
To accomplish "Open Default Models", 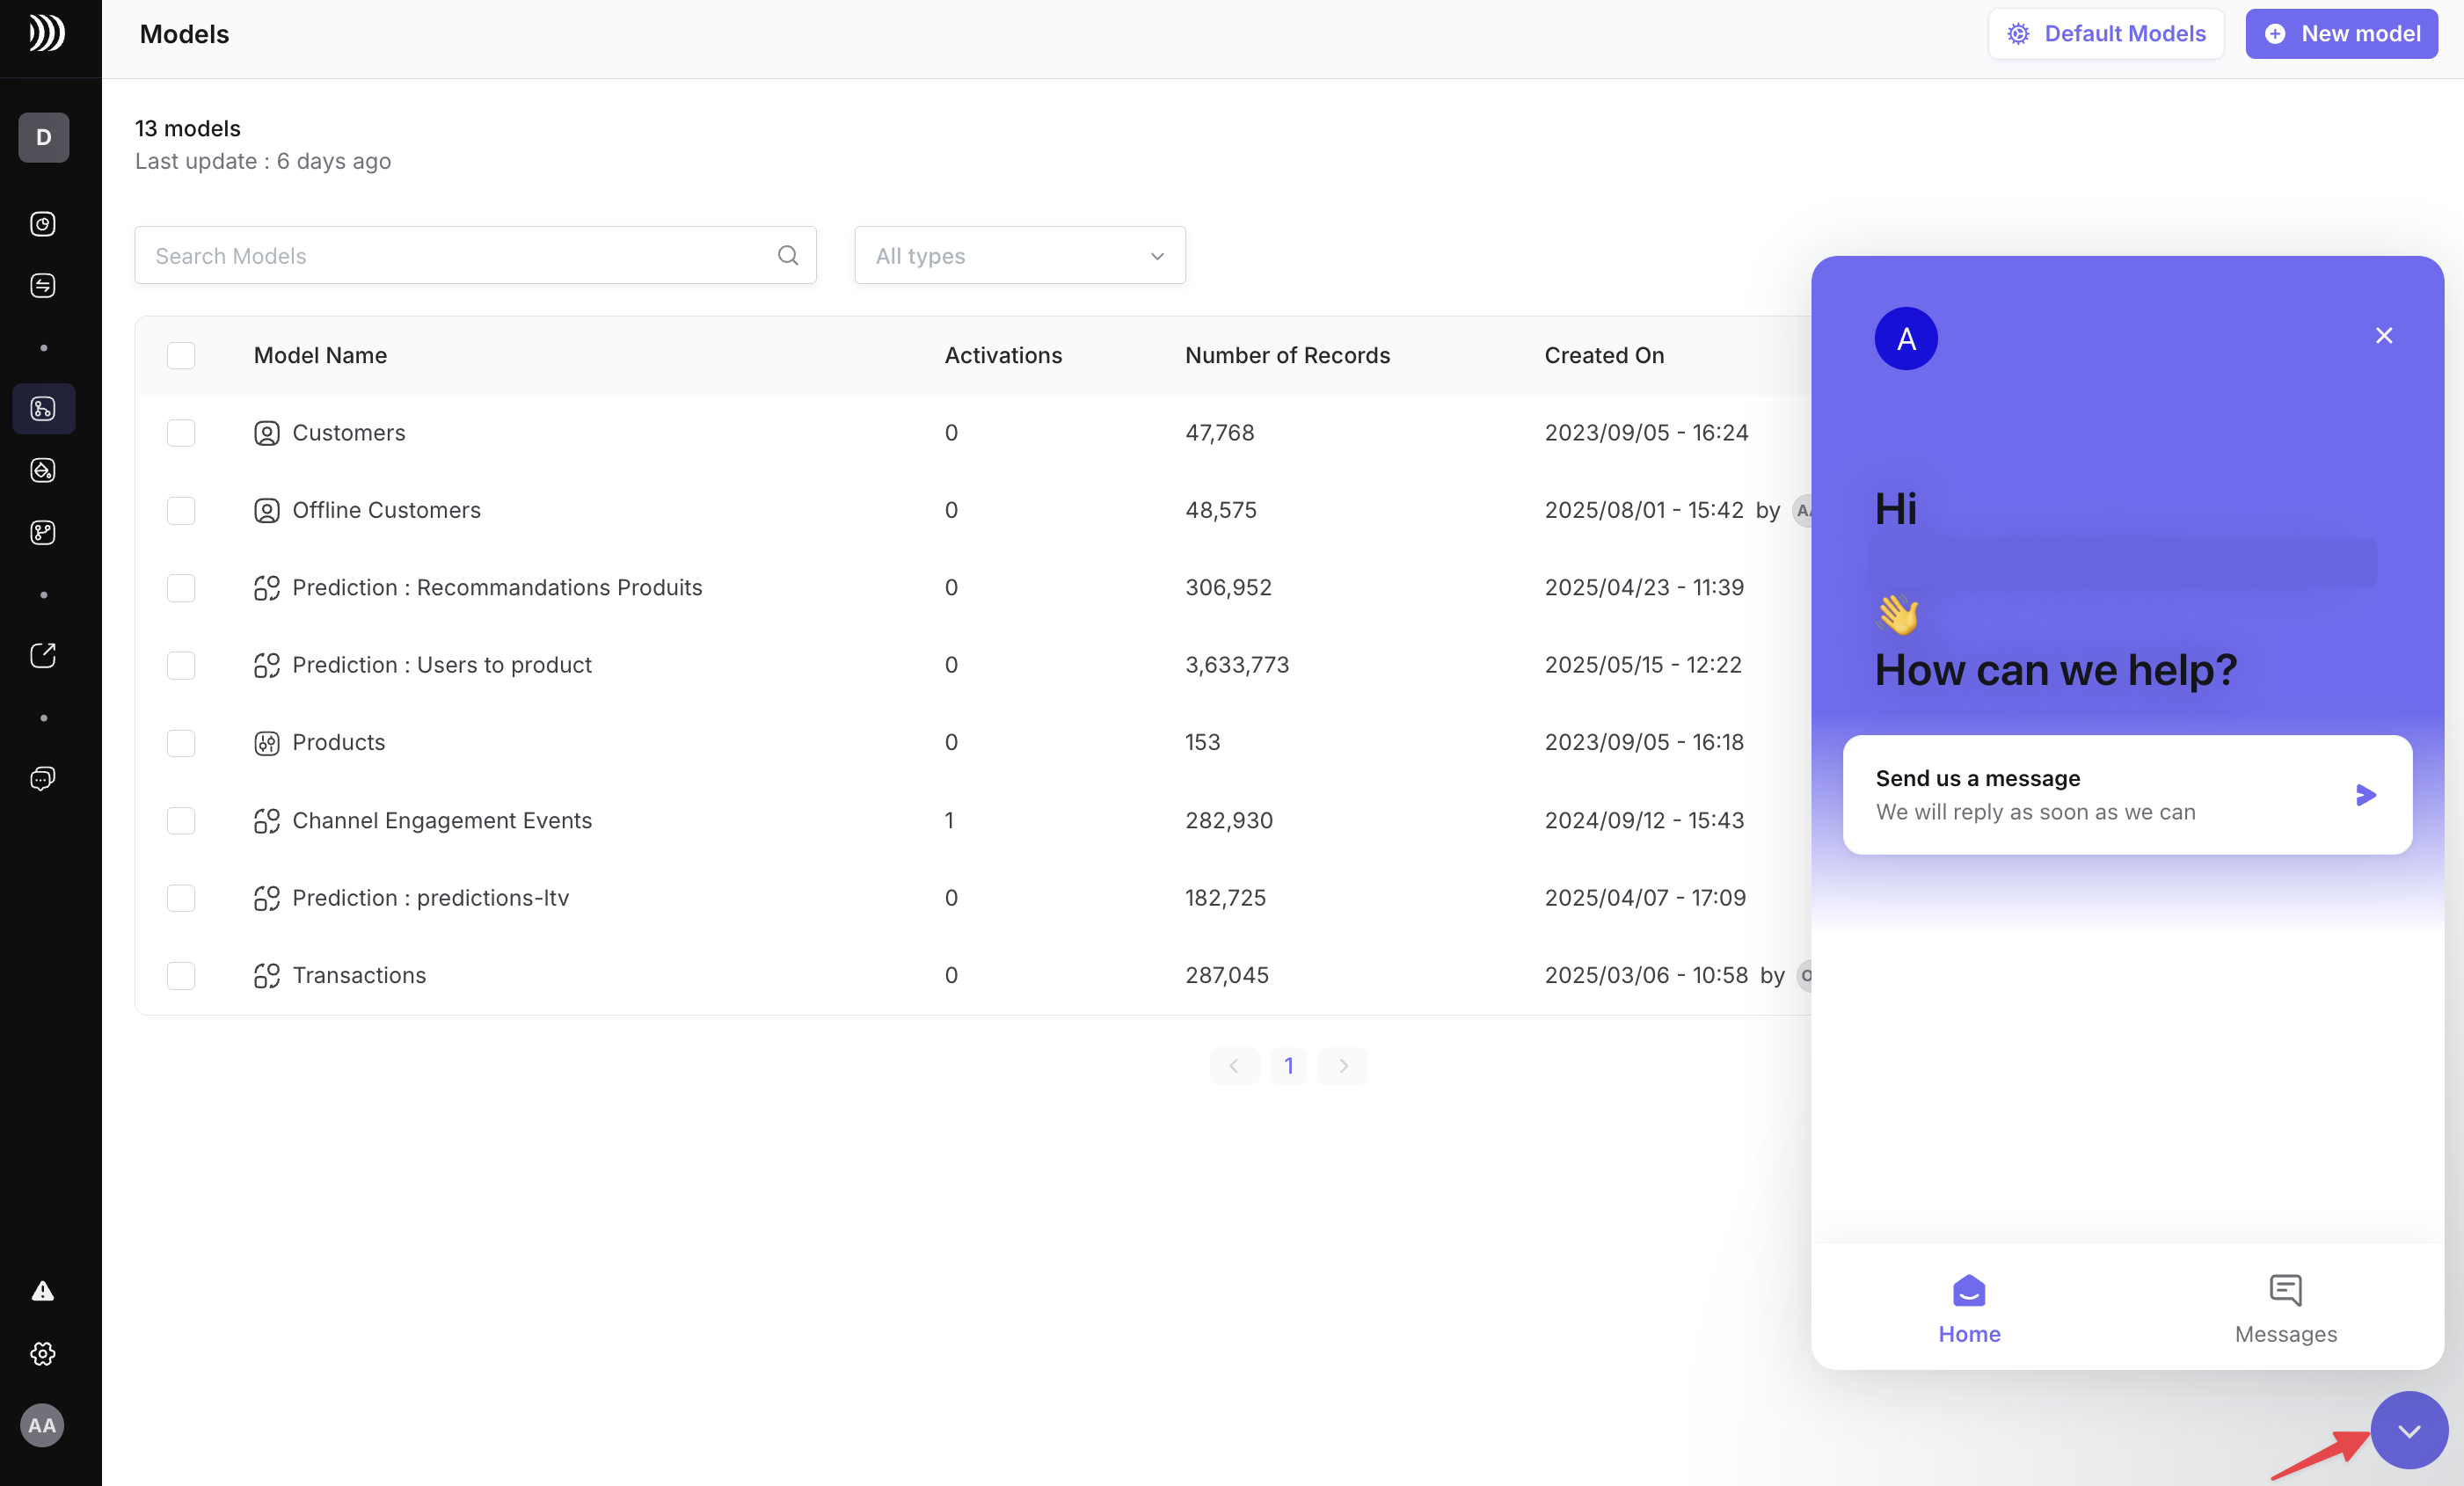I will click(2105, 34).
